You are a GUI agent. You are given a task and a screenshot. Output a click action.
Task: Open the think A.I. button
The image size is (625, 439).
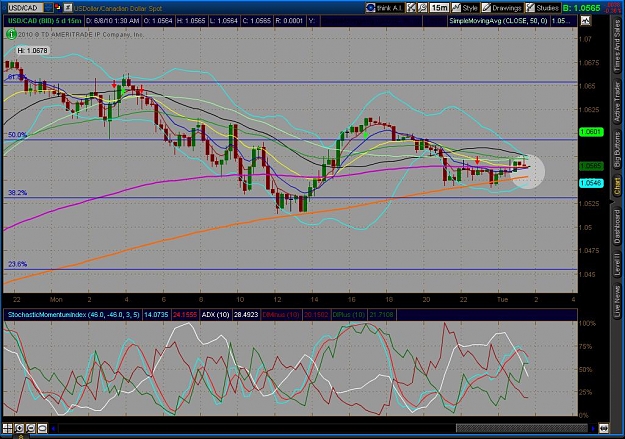coord(385,8)
